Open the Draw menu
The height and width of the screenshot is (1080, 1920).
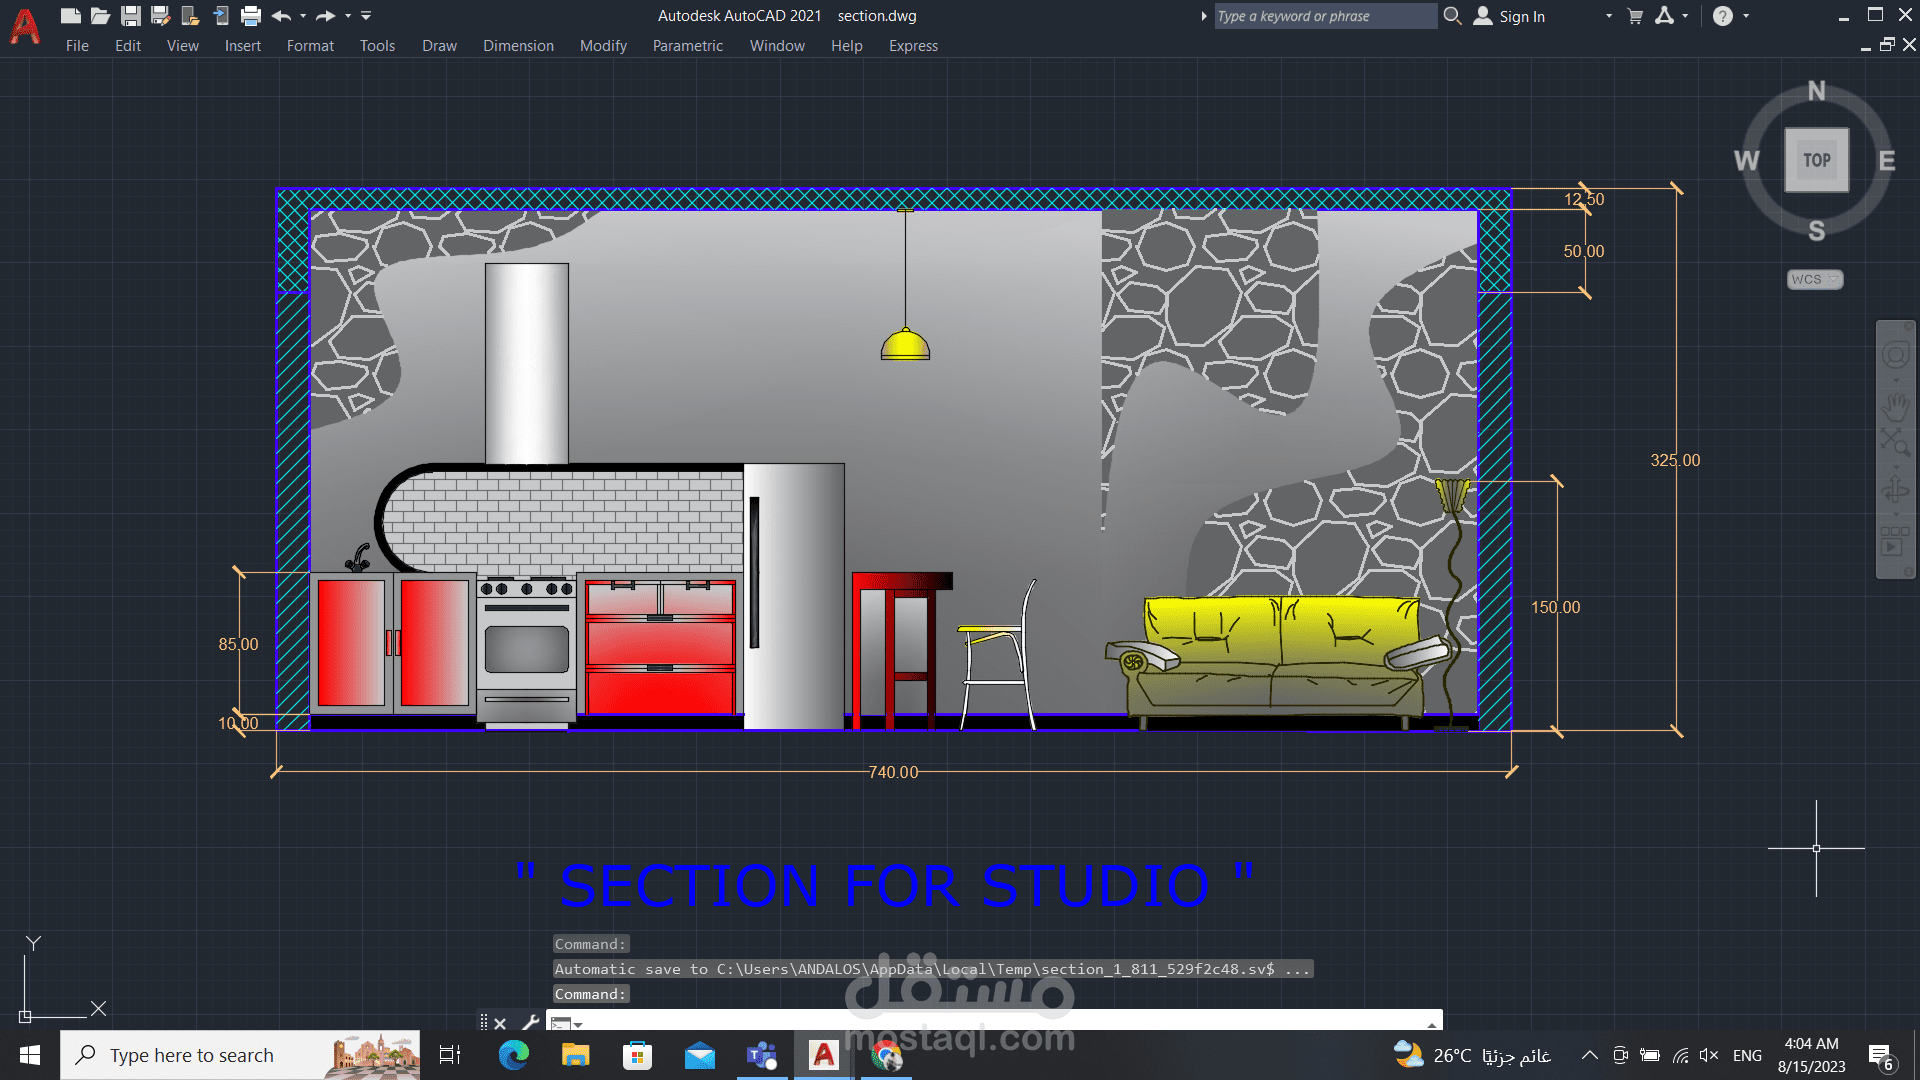439,46
